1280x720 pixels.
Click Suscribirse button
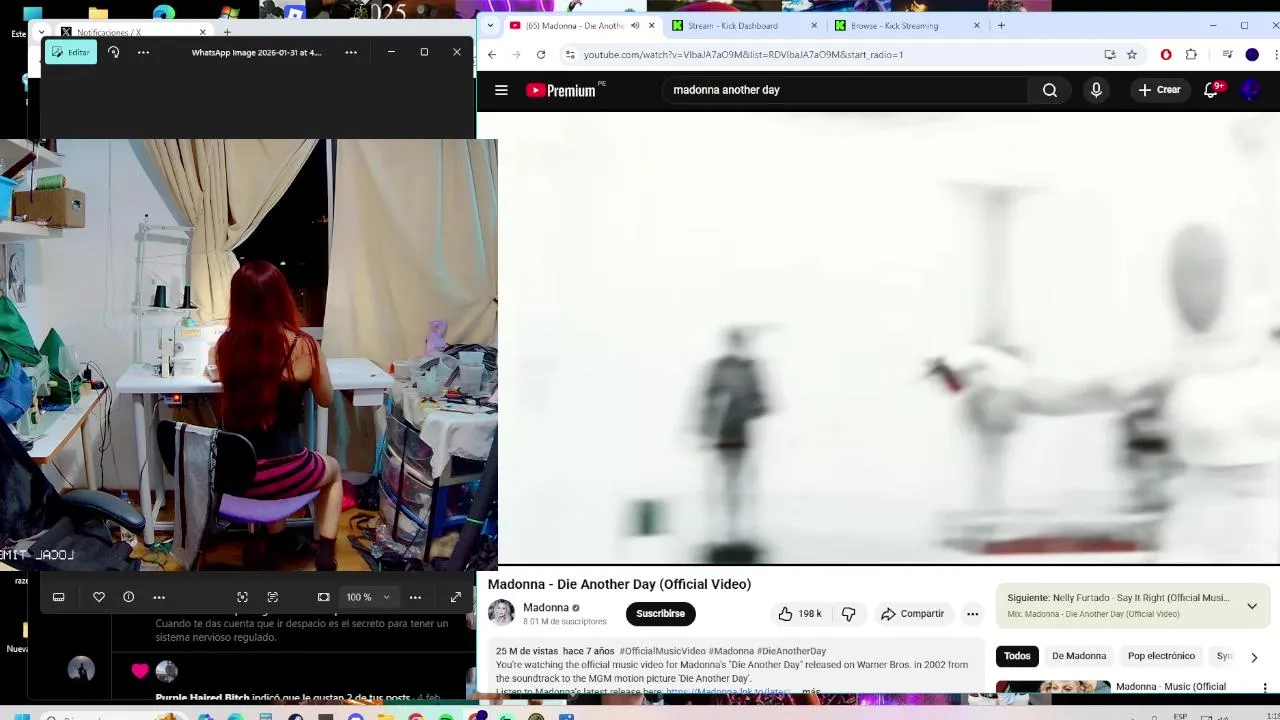click(x=661, y=614)
